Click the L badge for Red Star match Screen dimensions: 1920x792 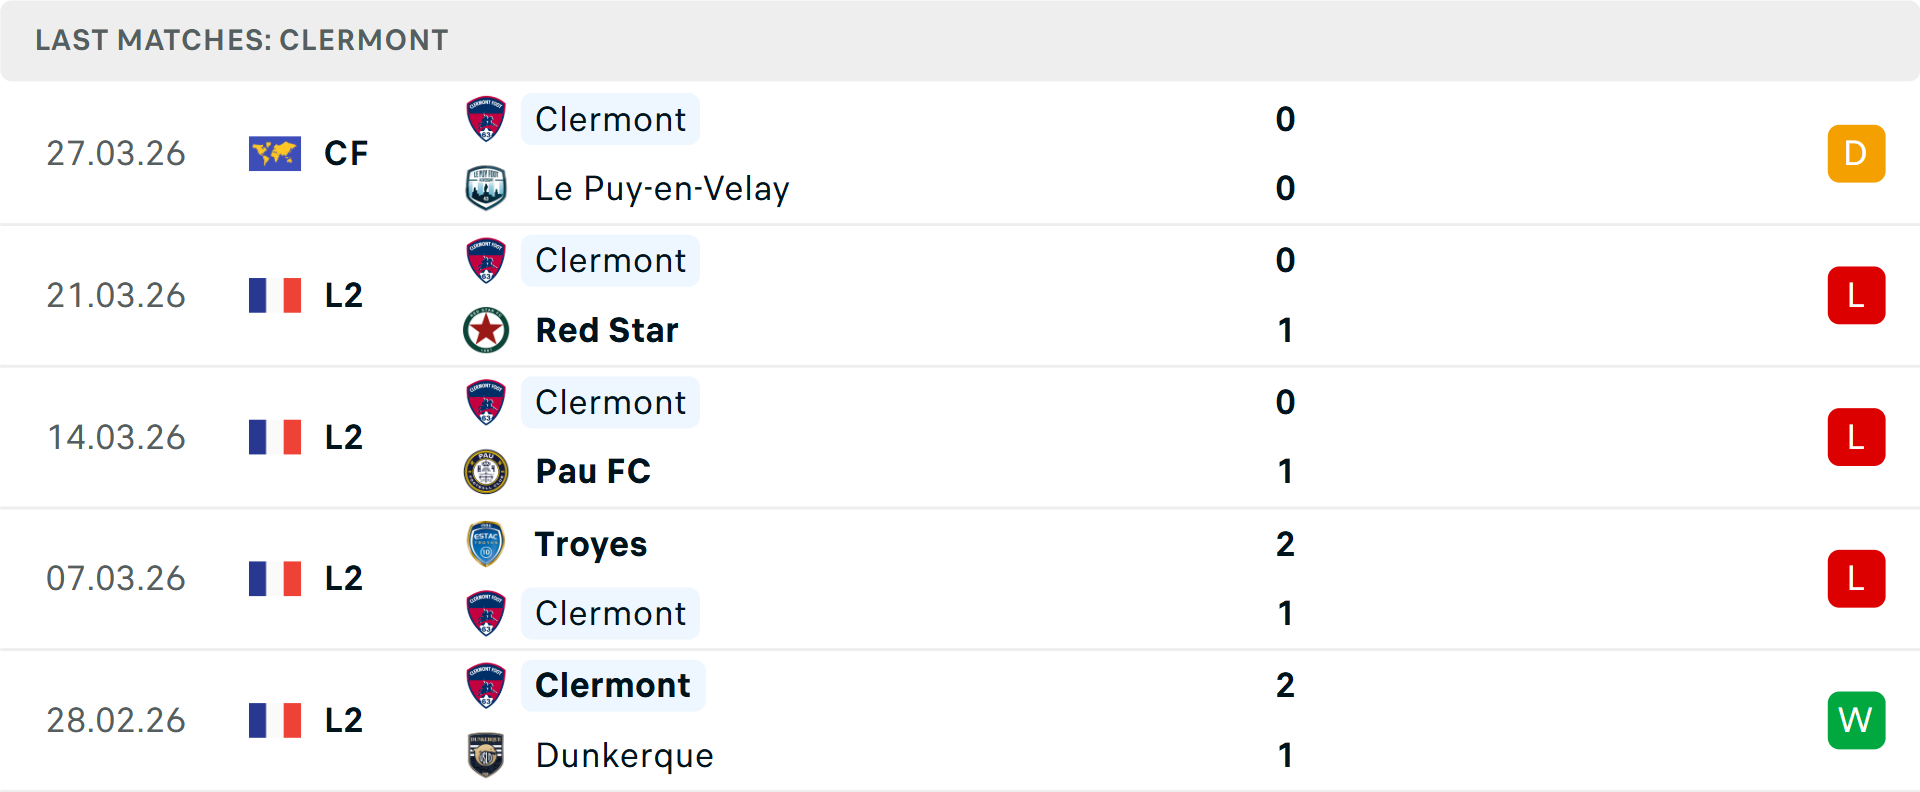point(1856,296)
